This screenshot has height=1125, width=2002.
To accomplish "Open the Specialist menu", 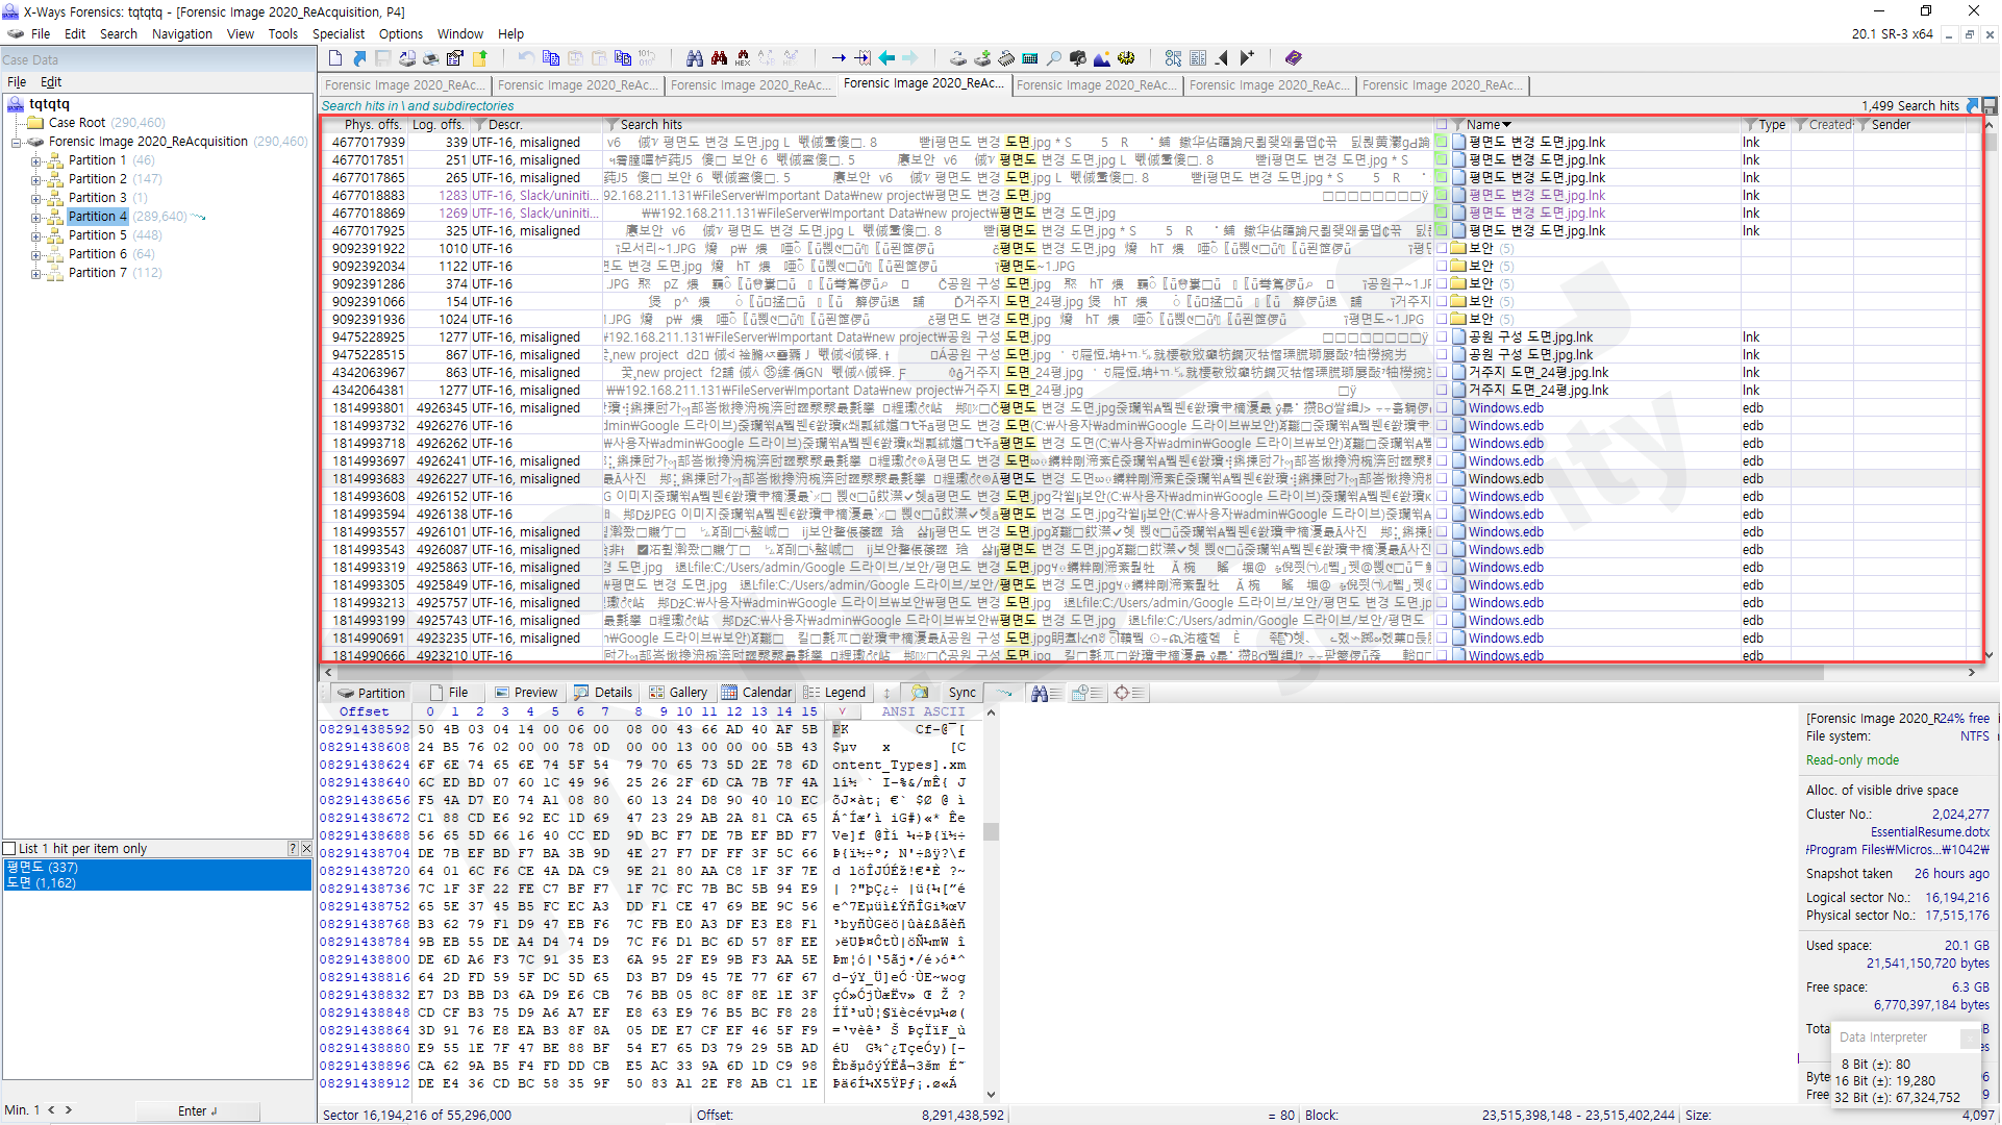I will click(x=338, y=33).
